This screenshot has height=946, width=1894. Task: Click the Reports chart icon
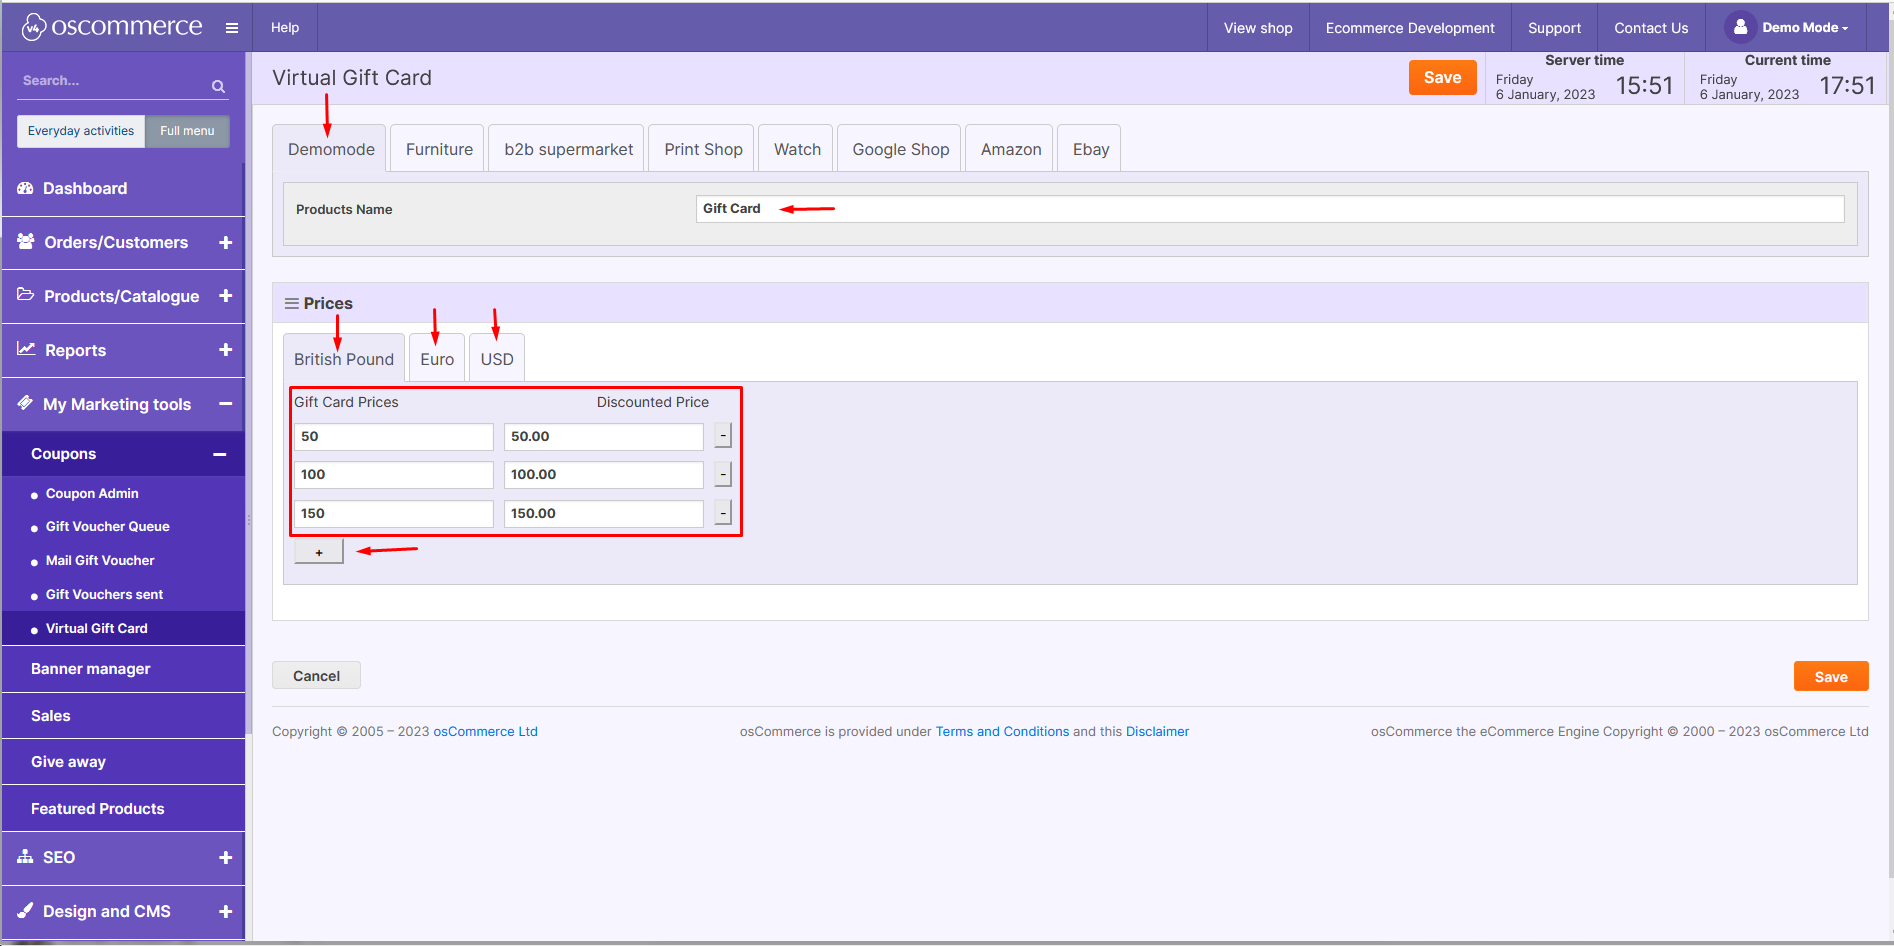tap(26, 349)
